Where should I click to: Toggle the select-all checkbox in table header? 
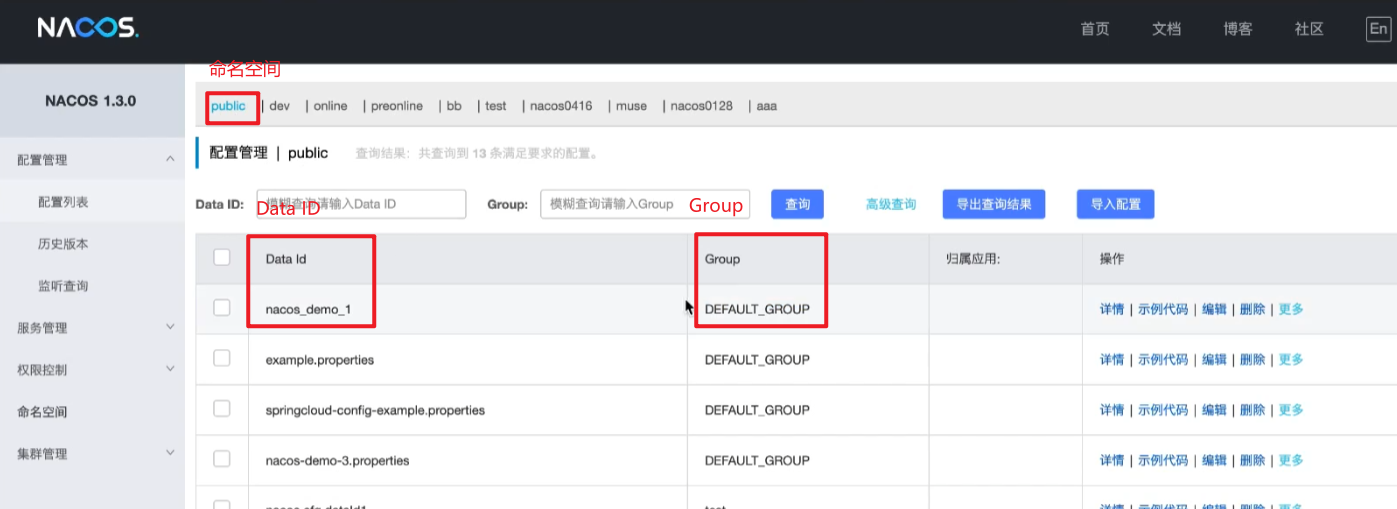click(x=222, y=258)
